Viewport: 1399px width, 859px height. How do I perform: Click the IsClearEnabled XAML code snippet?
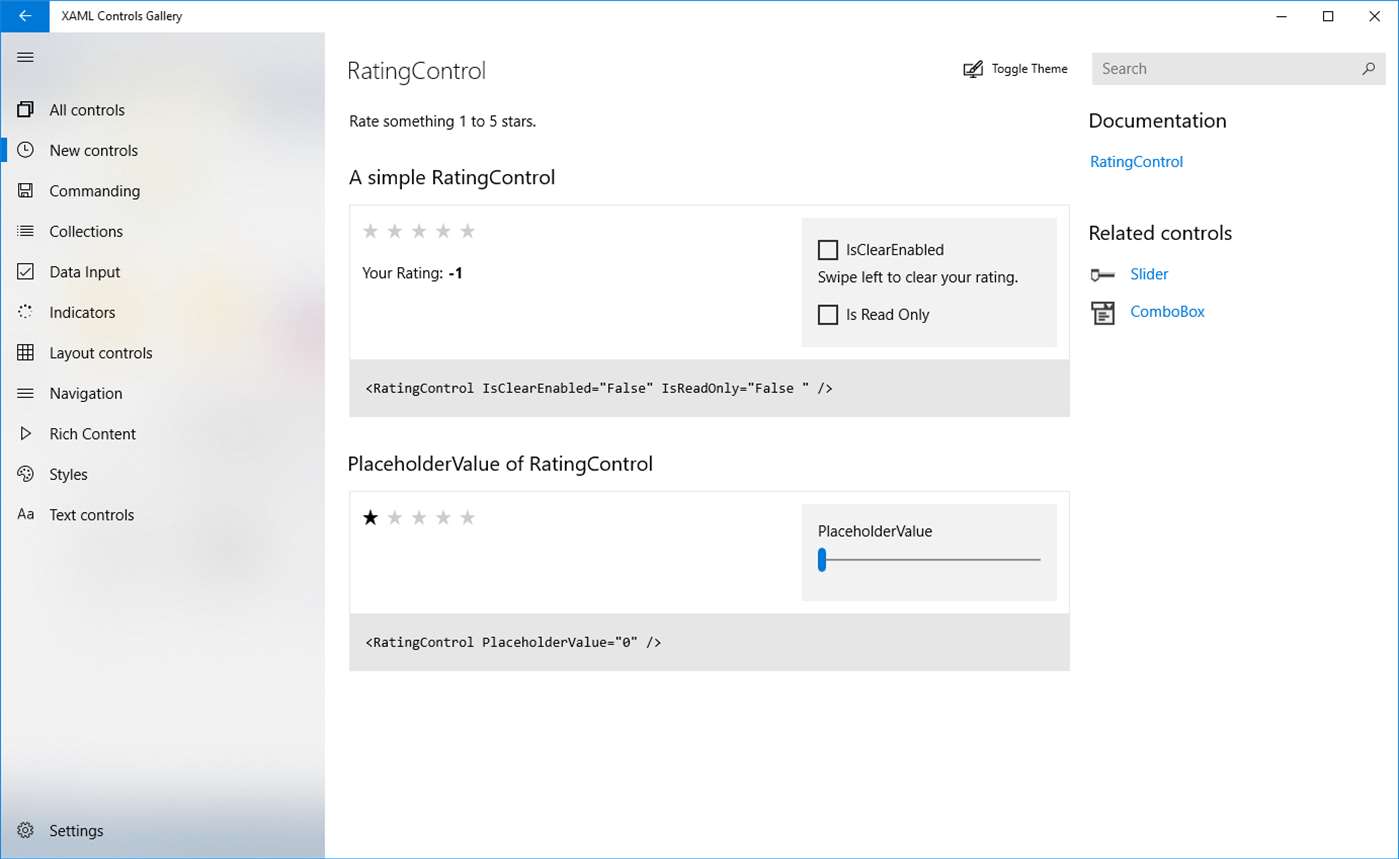pos(599,388)
